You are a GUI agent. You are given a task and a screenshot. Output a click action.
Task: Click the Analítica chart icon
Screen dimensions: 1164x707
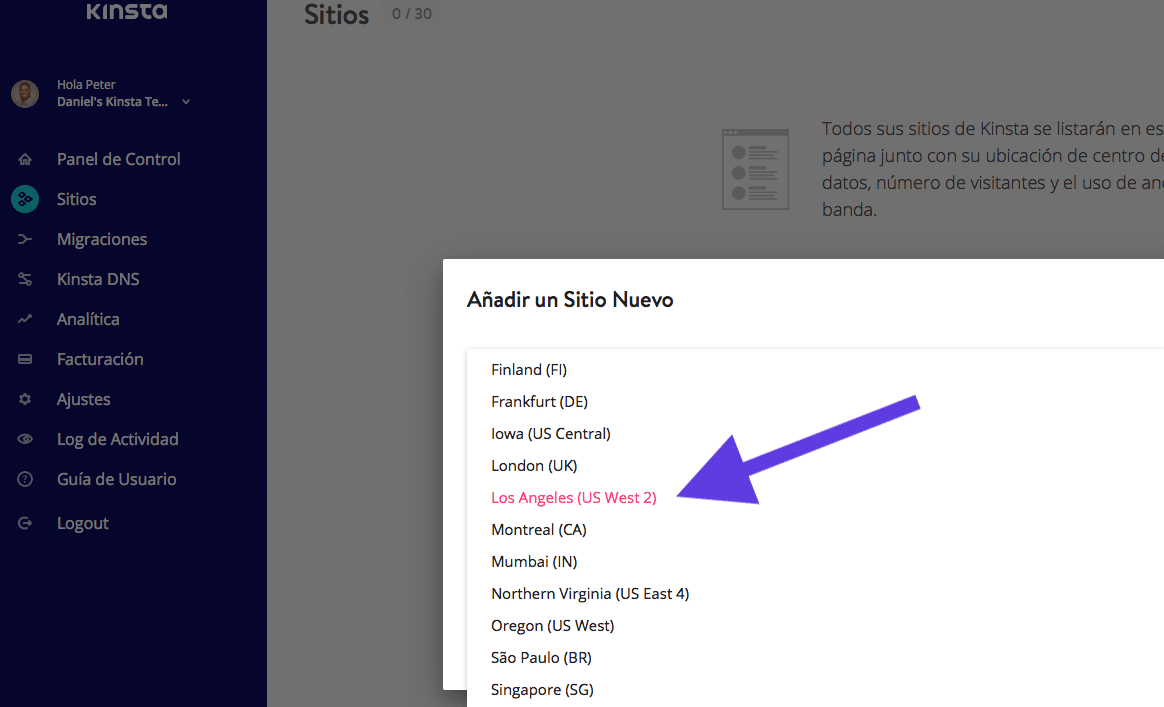25,319
